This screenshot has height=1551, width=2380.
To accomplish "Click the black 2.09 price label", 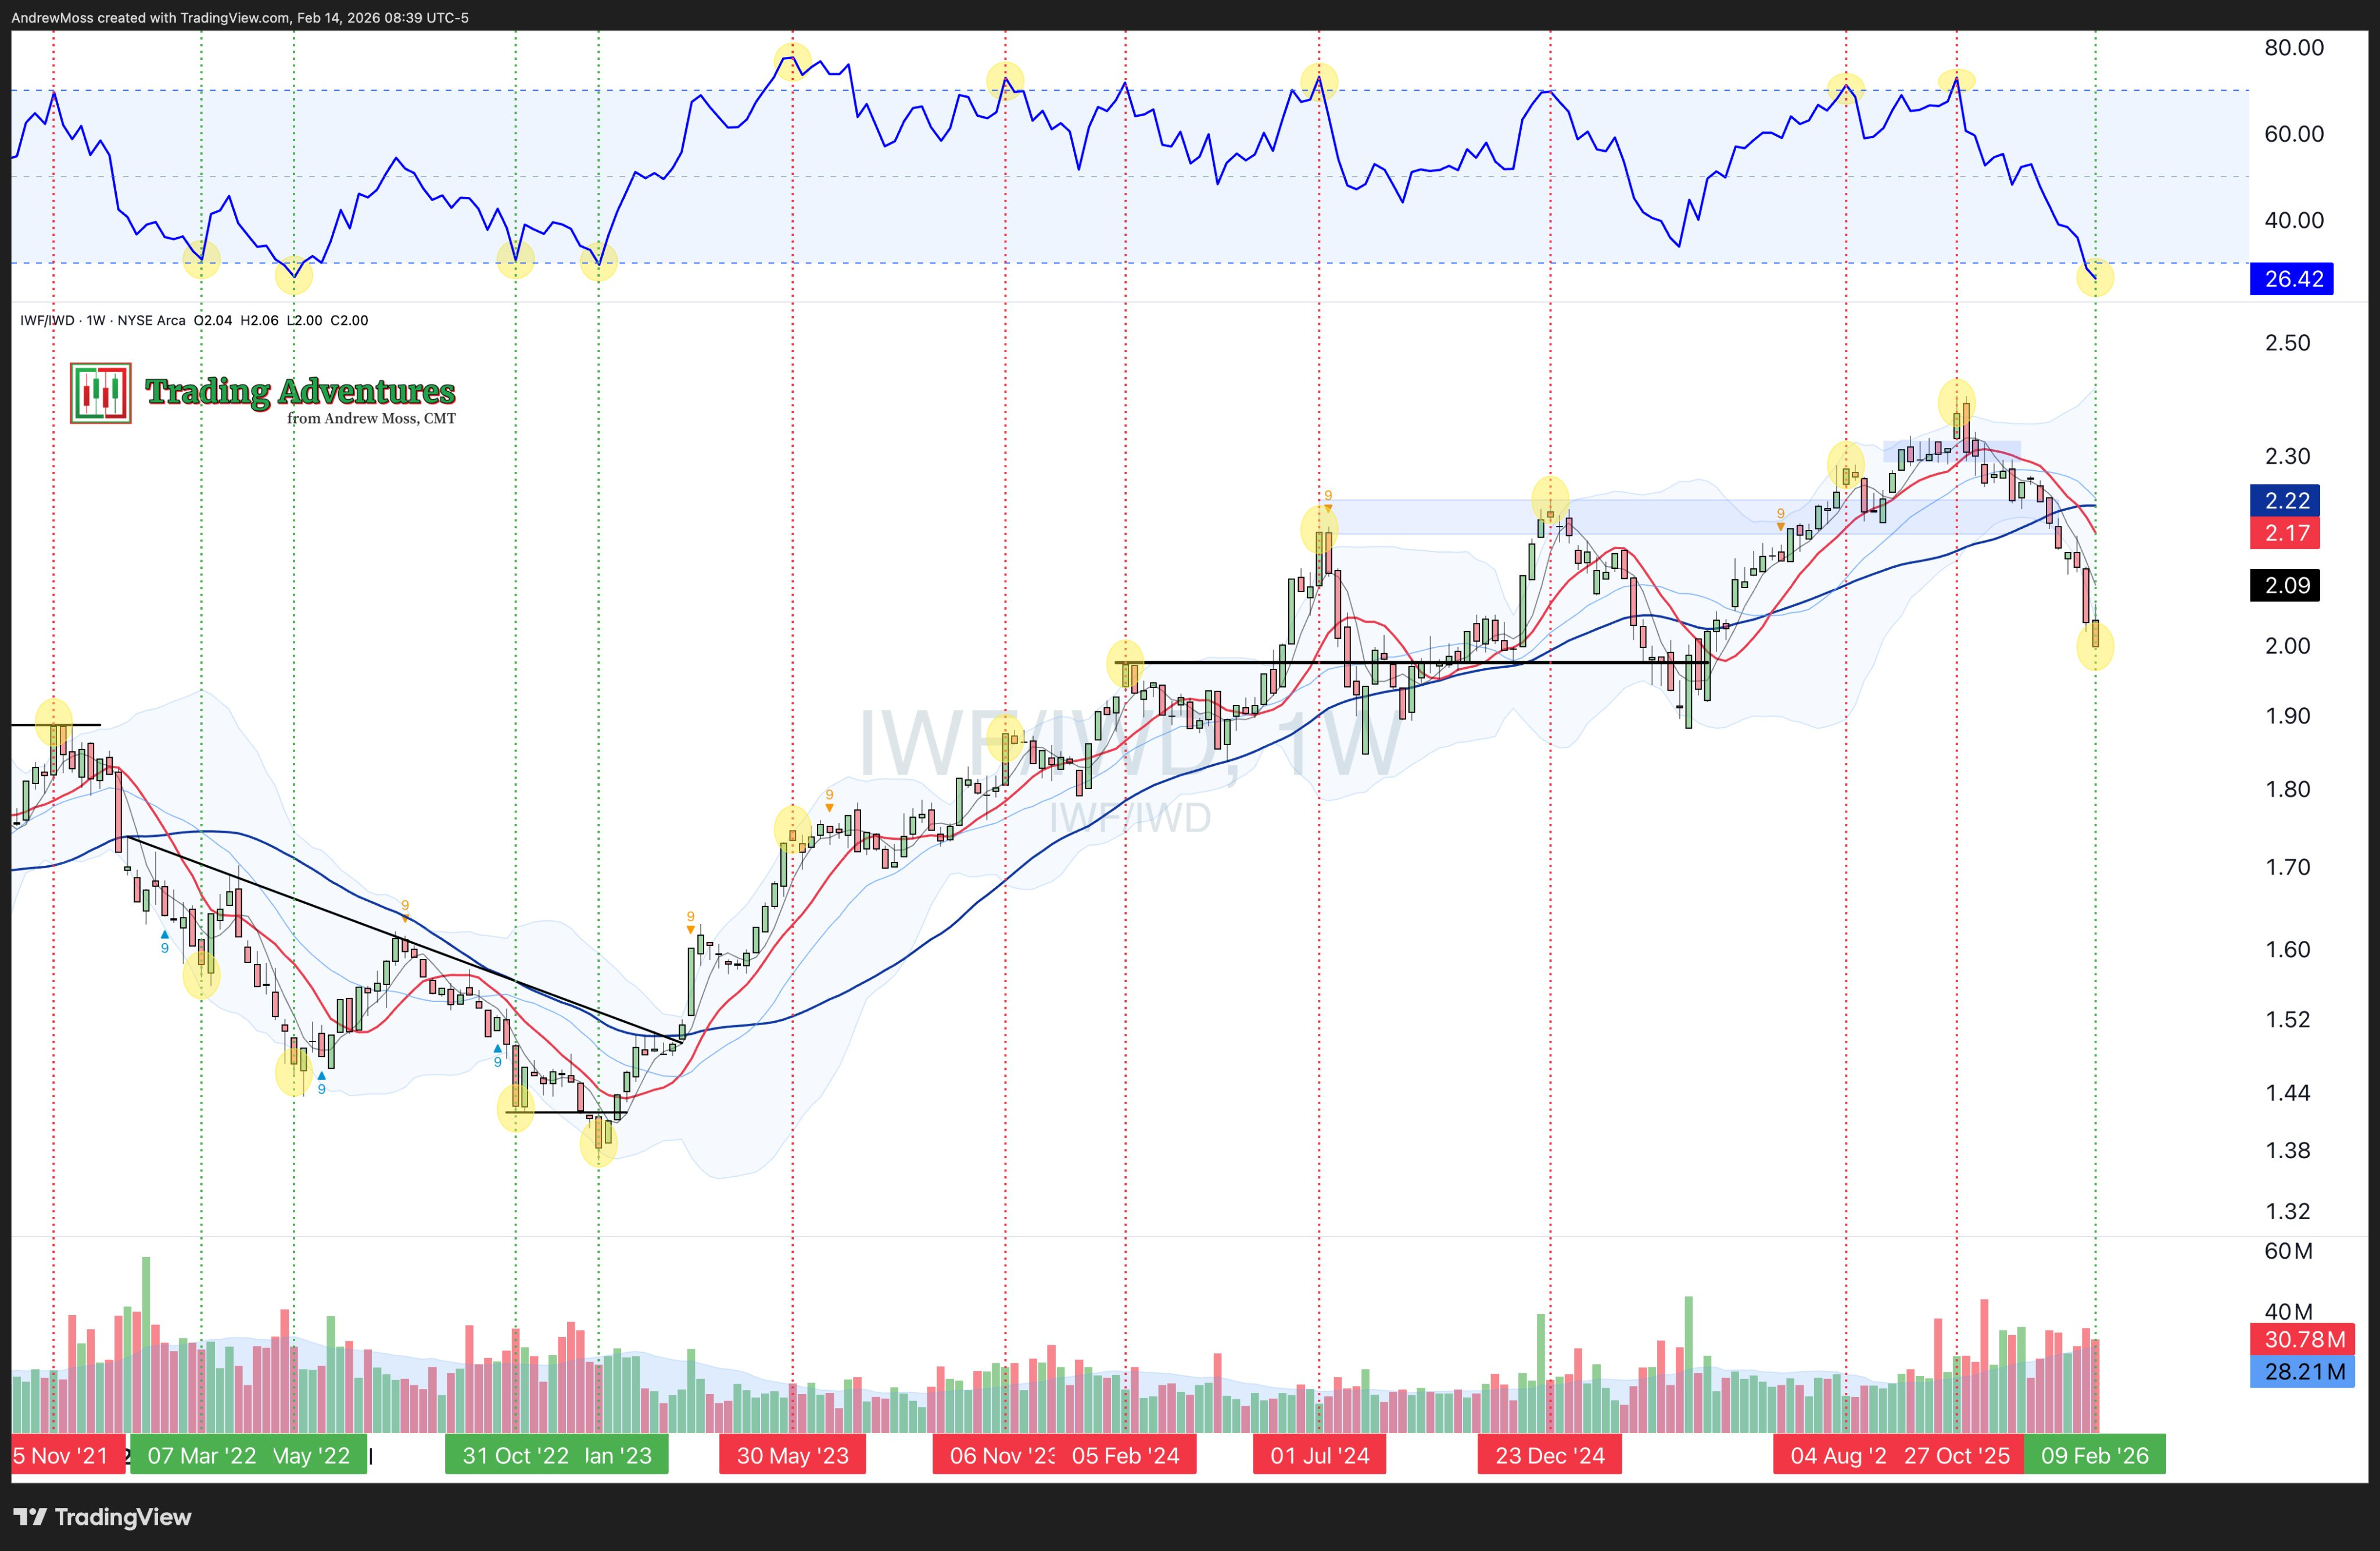I will point(2286,585).
